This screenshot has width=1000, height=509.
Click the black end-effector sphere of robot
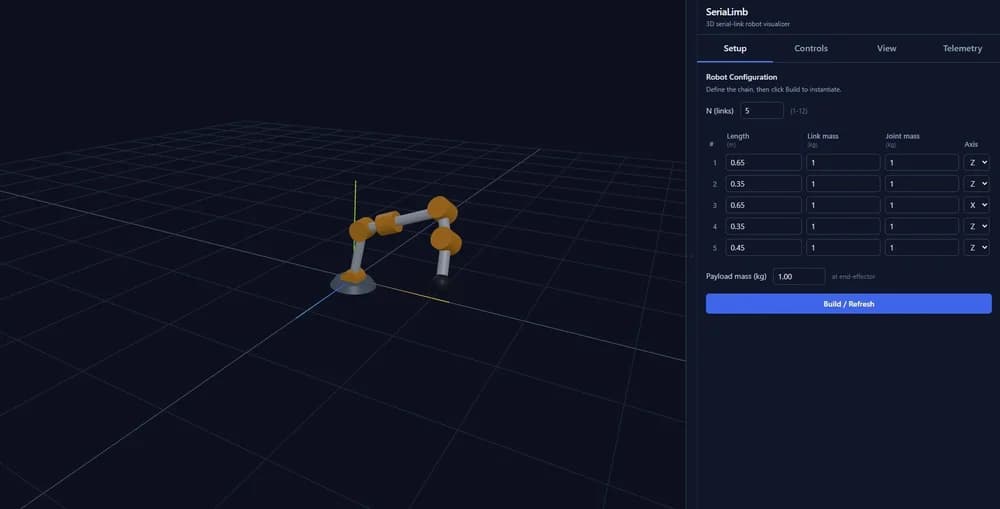tap(441, 279)
